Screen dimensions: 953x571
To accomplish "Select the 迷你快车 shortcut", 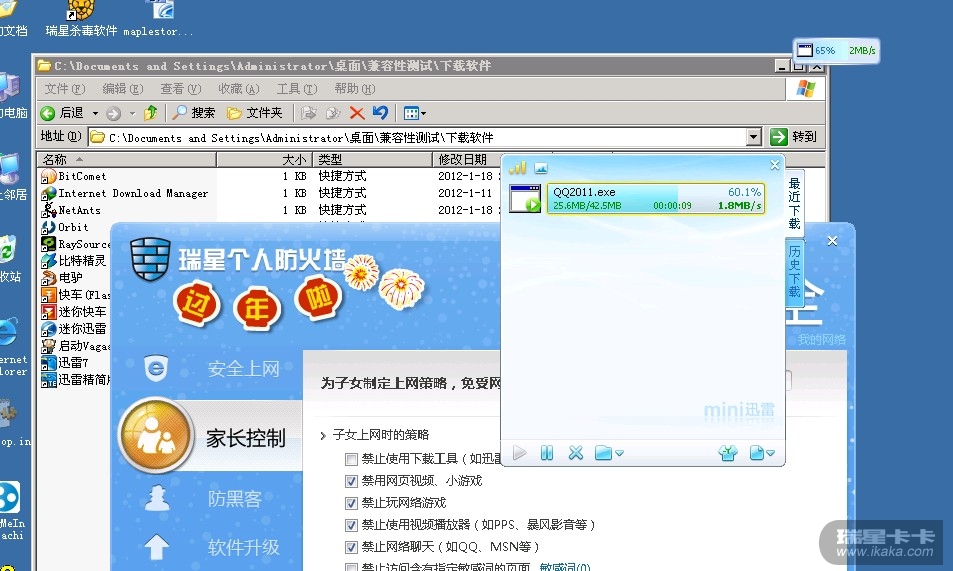I will click(73, 312).
